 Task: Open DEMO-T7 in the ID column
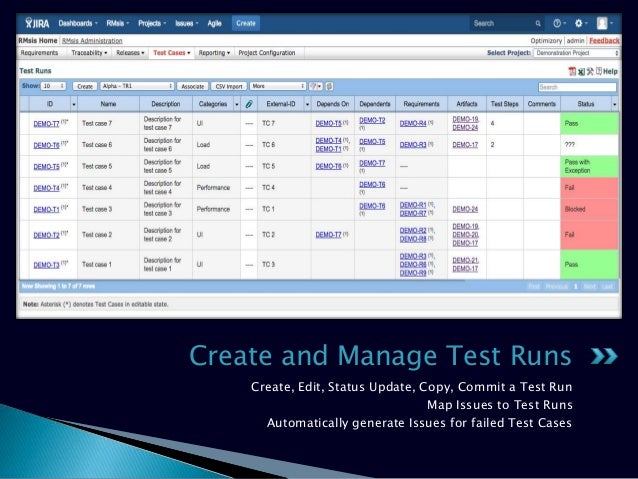(46, 124)
